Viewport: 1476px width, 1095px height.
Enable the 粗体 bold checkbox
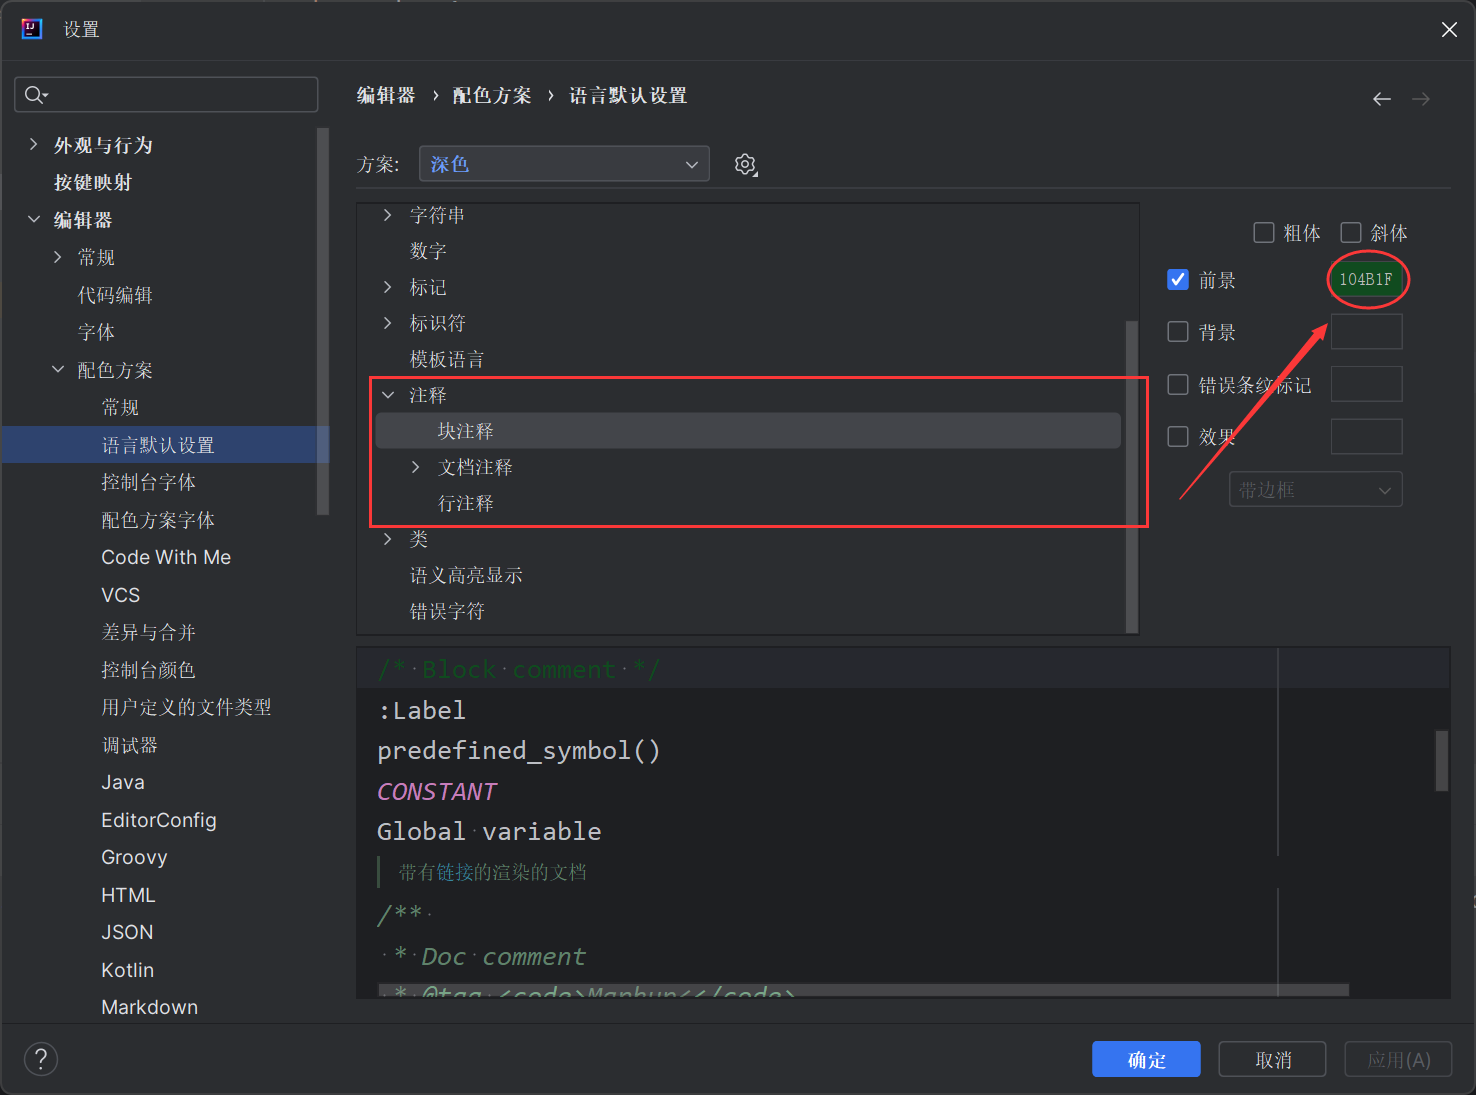[1264, 233]
